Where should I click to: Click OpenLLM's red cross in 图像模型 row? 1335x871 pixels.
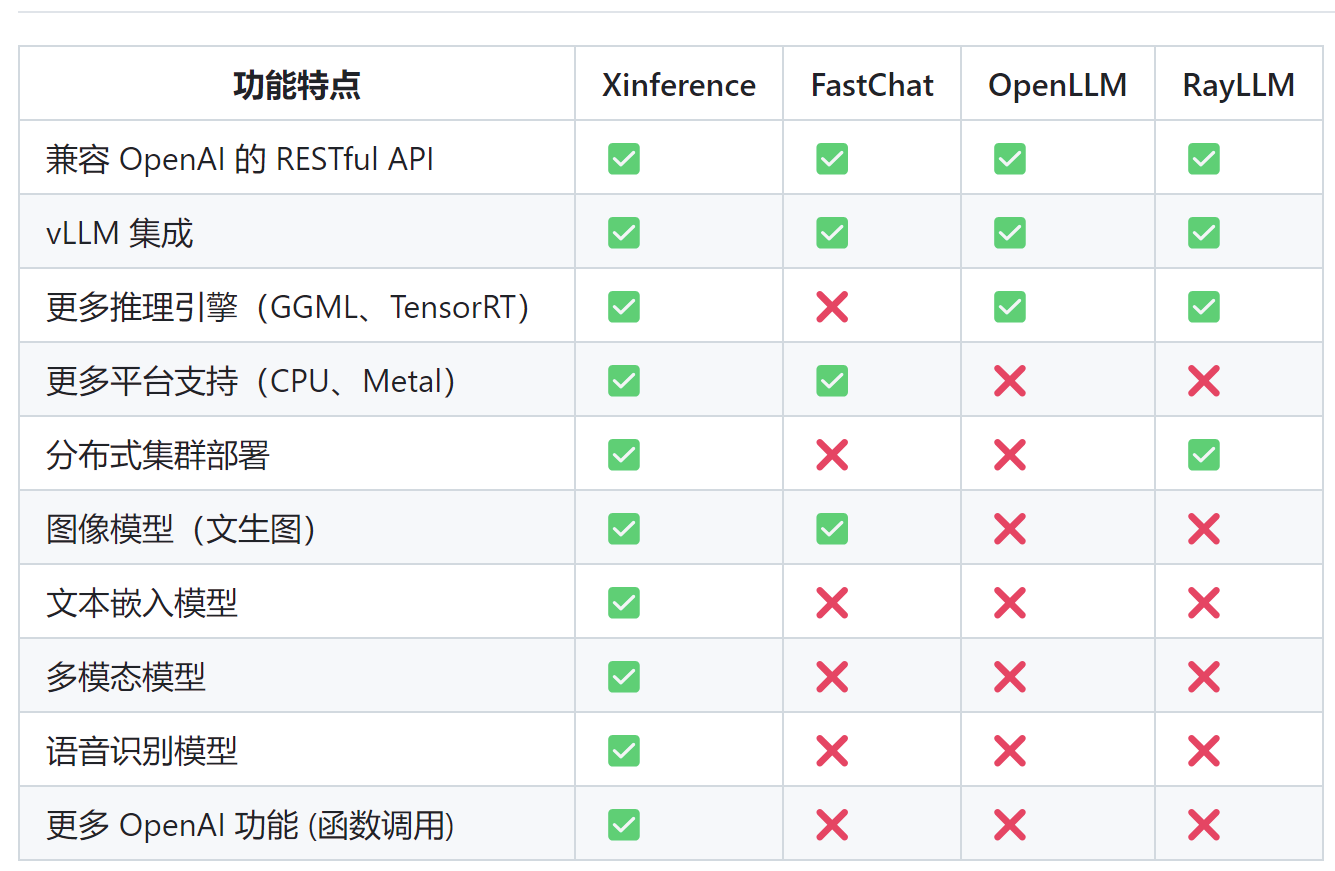pyautogui.click(x=1009, y=528)
